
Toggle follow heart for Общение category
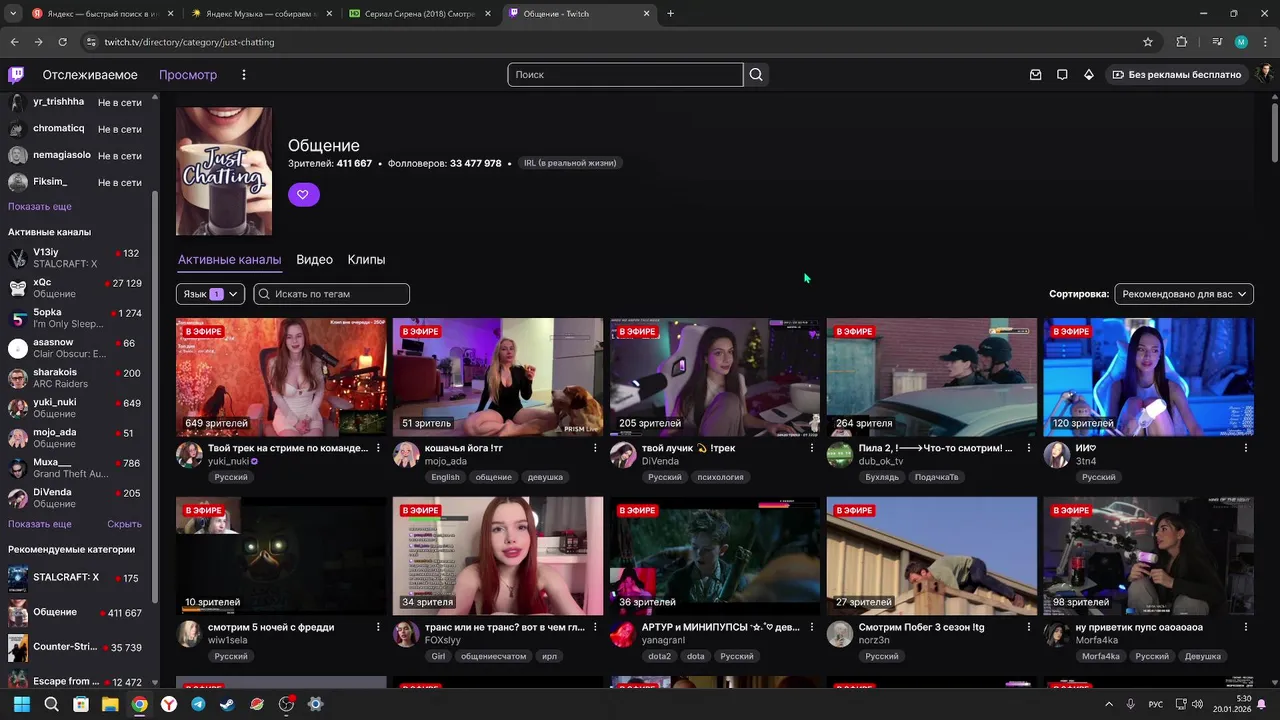coord(304,195)
